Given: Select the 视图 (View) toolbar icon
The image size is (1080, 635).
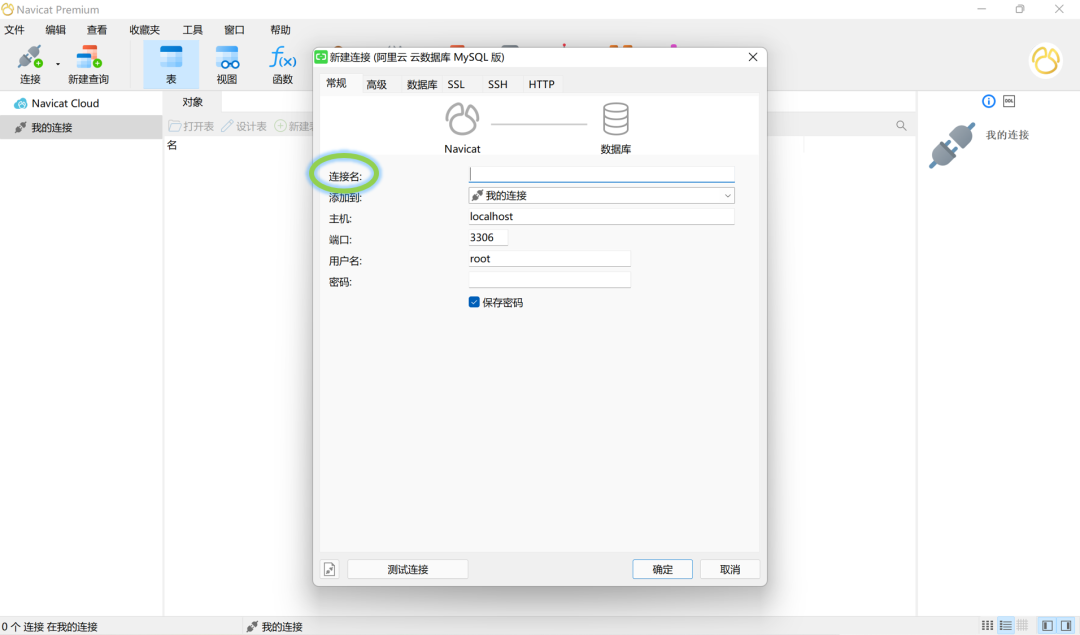Looking at the screenshot, I should pos(227,65).
